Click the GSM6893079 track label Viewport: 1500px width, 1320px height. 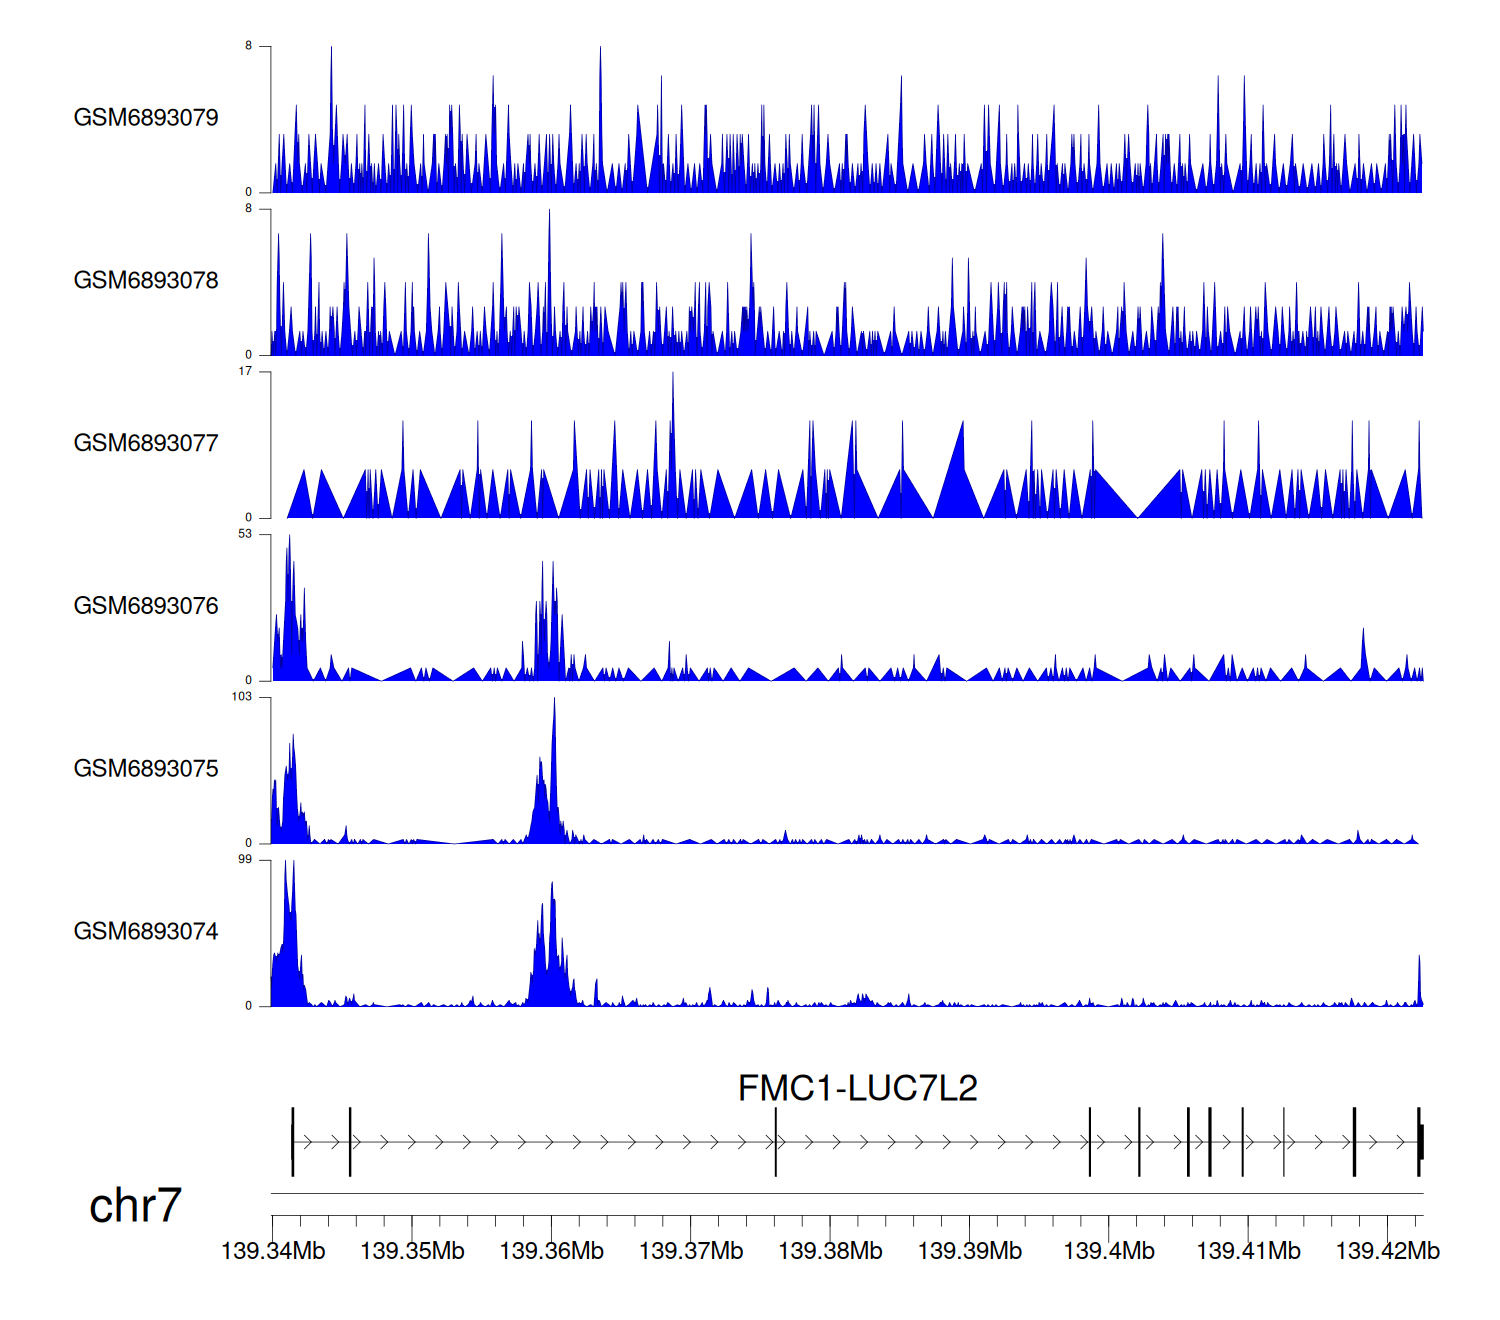pyautogui.click(x=146, y=118)
